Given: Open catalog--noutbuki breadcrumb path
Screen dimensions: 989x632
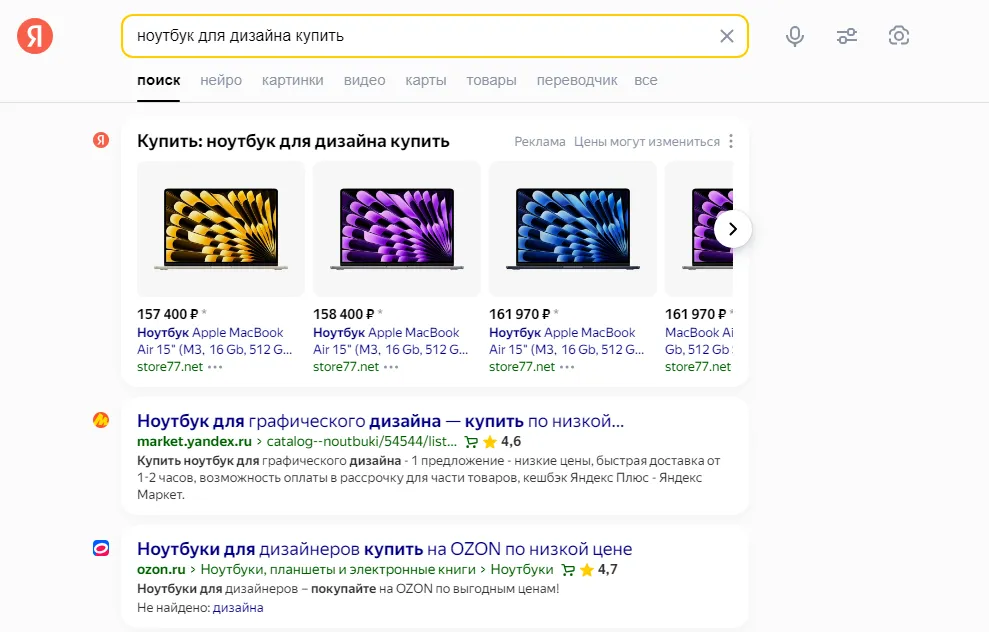Looking at the screenshot, I should point(361,442).
